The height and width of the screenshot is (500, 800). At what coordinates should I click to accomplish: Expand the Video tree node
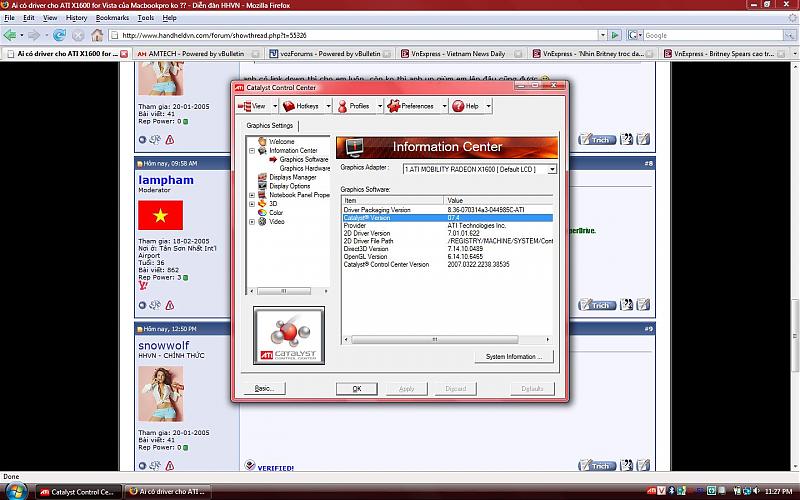pos(251,221)
